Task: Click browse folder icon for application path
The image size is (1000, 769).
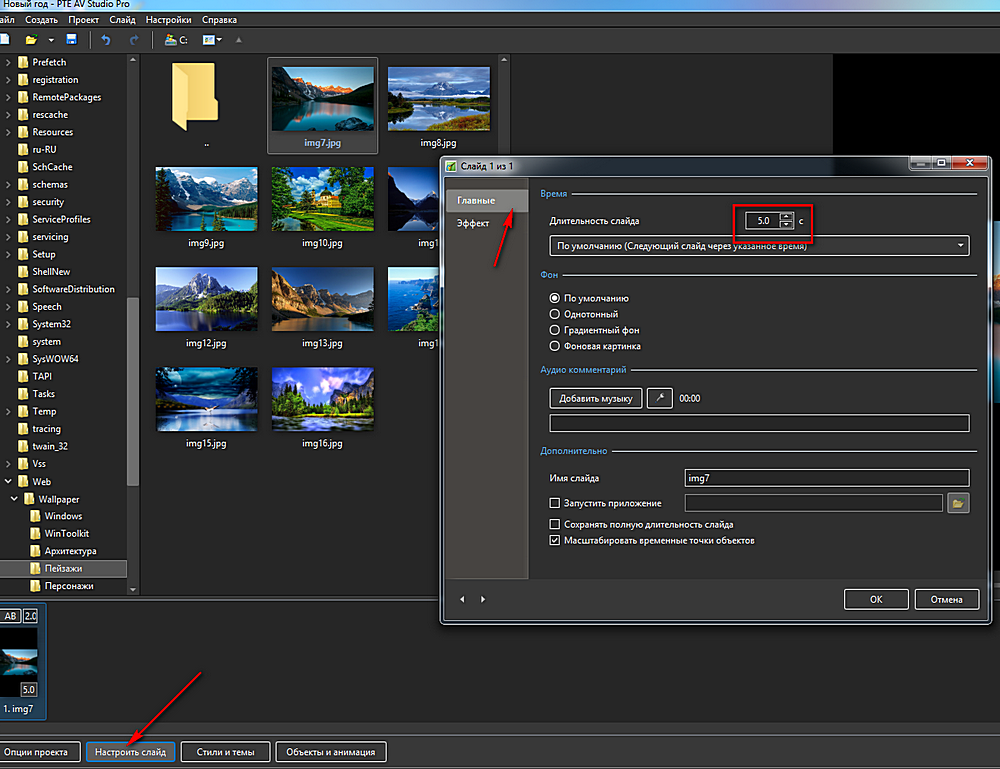Action: tap(958, 503)
